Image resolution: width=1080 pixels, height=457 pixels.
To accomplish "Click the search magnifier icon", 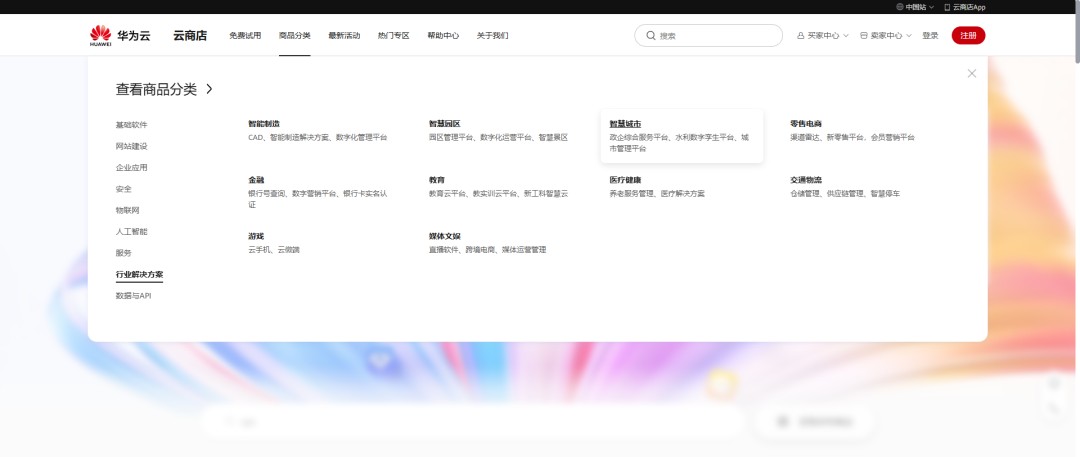I will pos(651,36).
